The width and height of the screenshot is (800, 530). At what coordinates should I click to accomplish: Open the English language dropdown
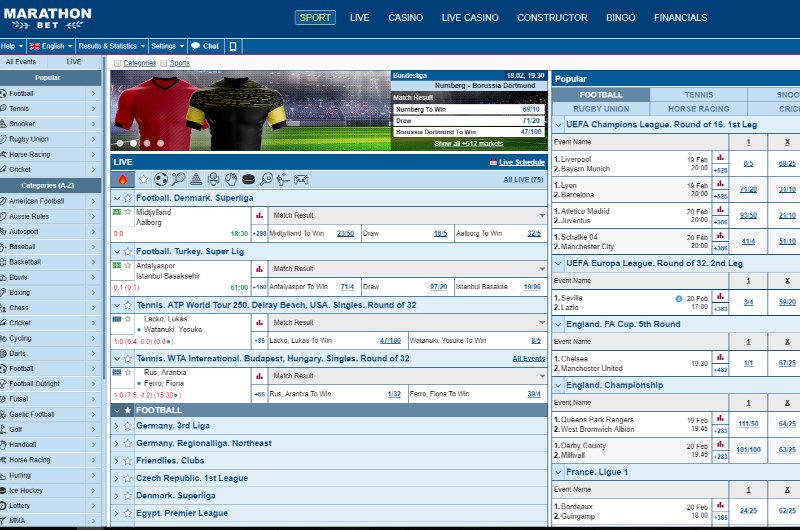coord(51,46)
